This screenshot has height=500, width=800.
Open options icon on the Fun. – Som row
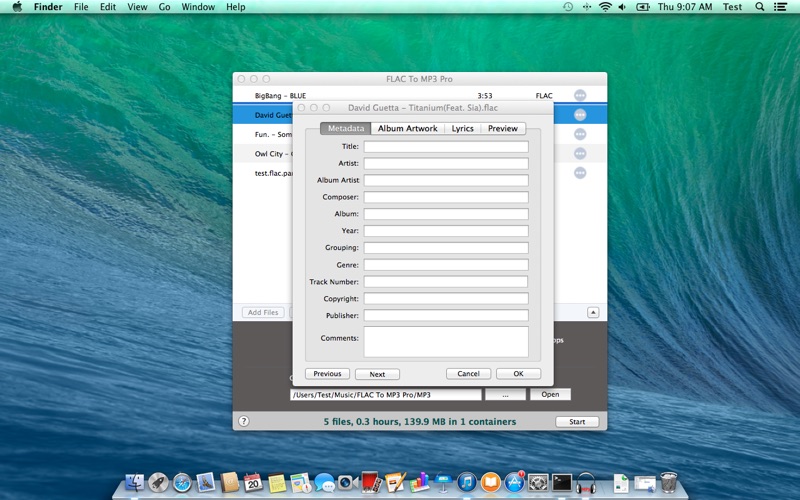click(580, 134)
